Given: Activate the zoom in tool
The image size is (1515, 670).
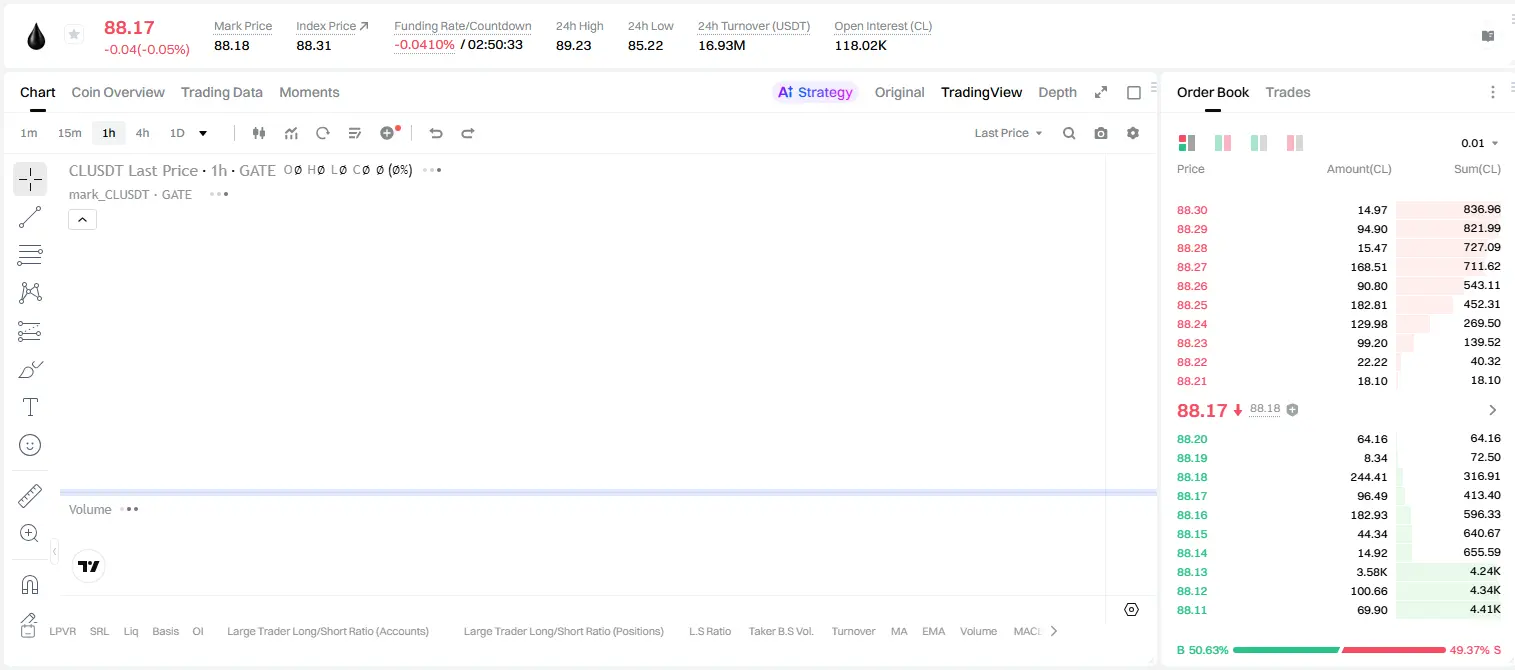Looking at the screenshot, I should 30,534.
